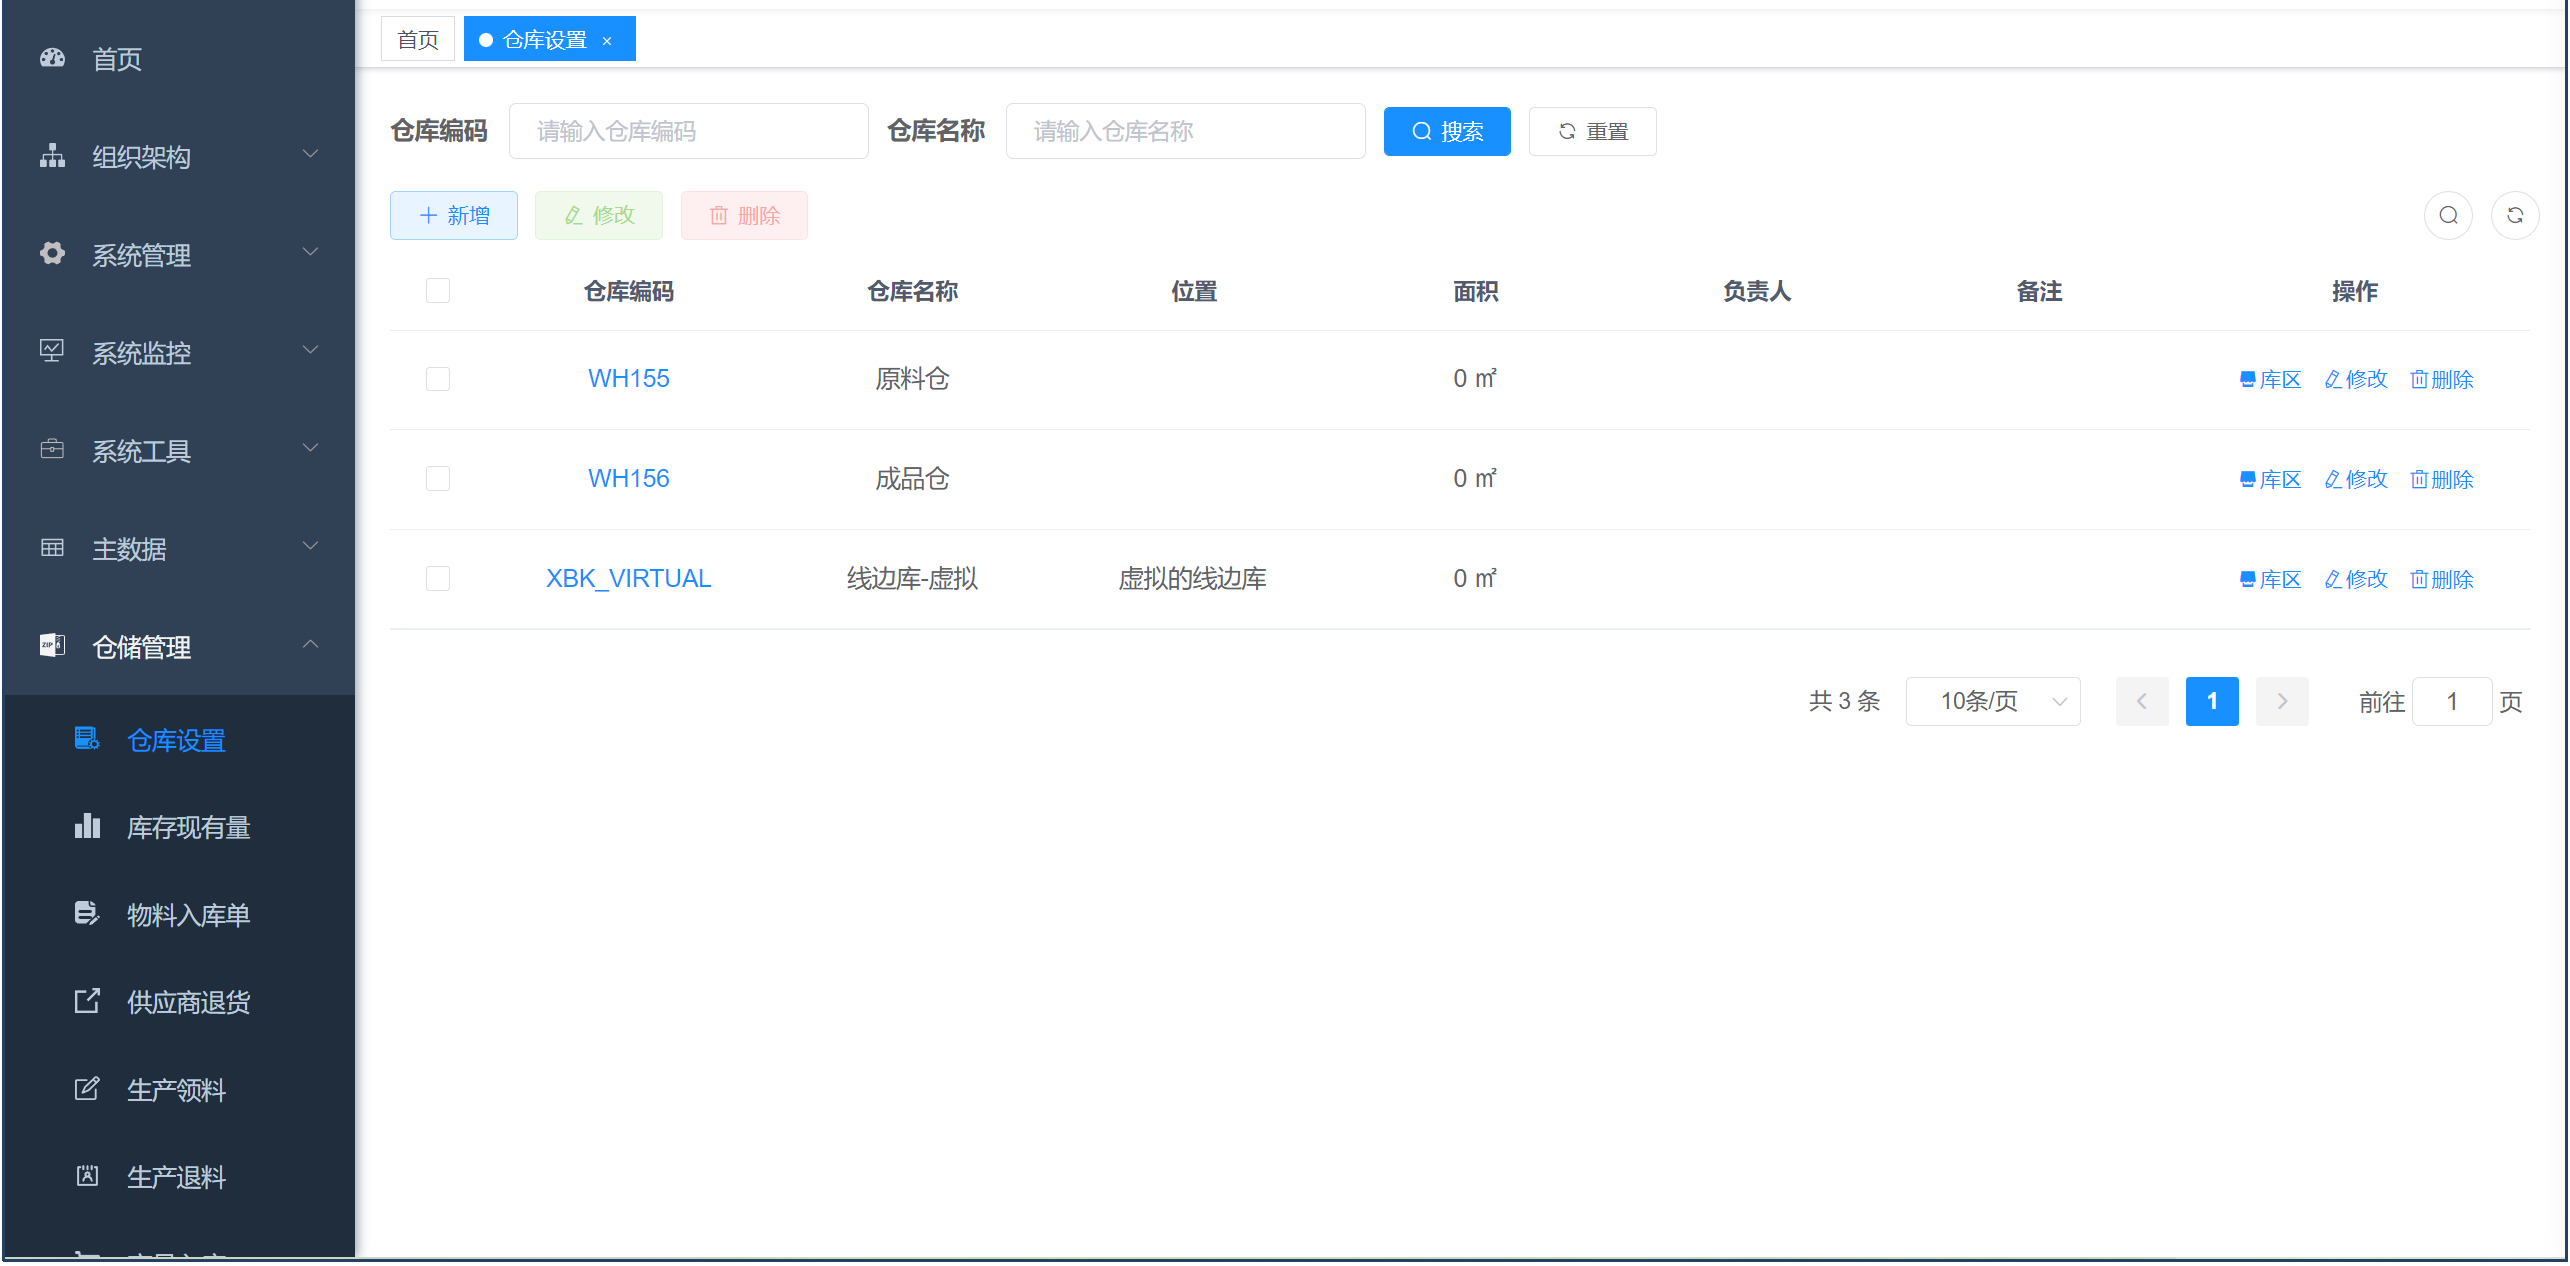
Task: Click 删除 trash in XBK_VIRTUAL row
Action: [x=2441, y=579]
